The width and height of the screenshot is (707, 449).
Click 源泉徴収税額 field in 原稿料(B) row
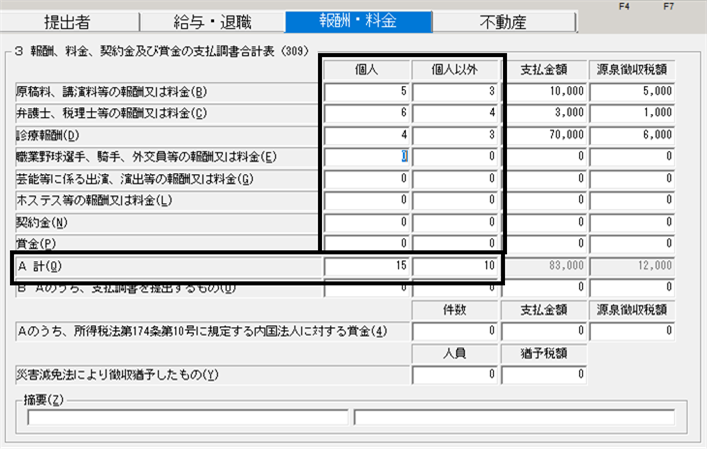click(632, 92)
